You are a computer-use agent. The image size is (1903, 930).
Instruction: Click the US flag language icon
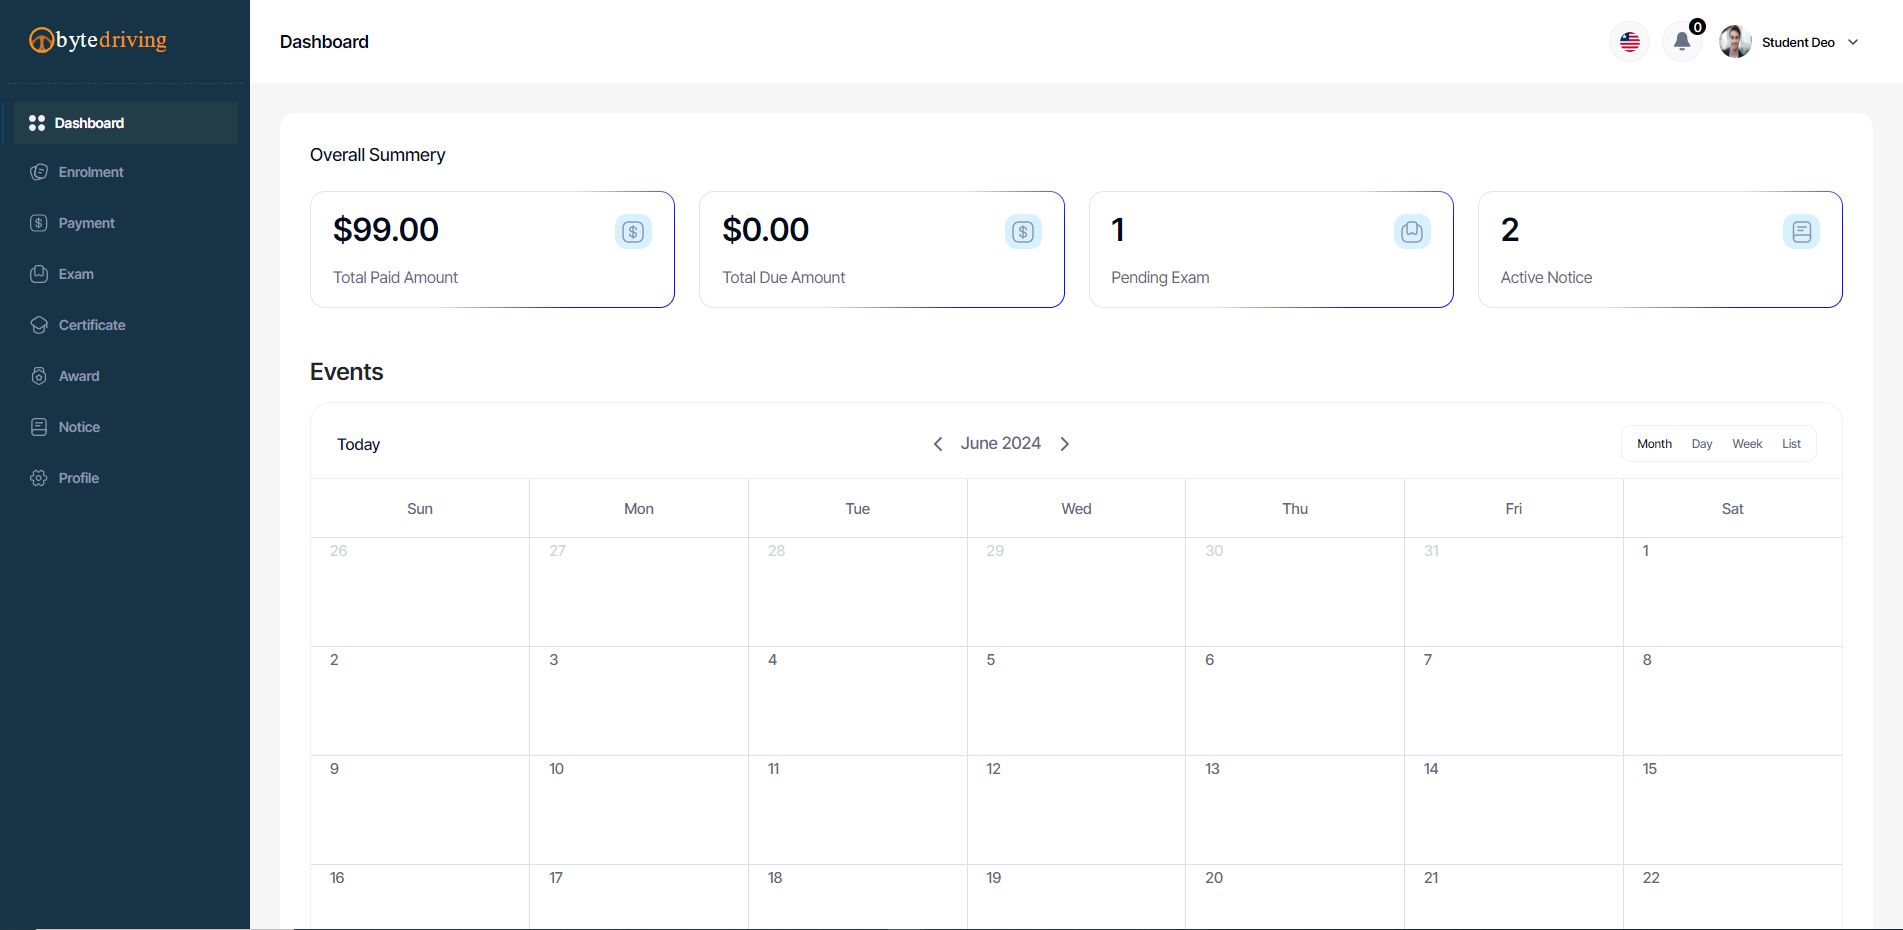coord(1630,42)
